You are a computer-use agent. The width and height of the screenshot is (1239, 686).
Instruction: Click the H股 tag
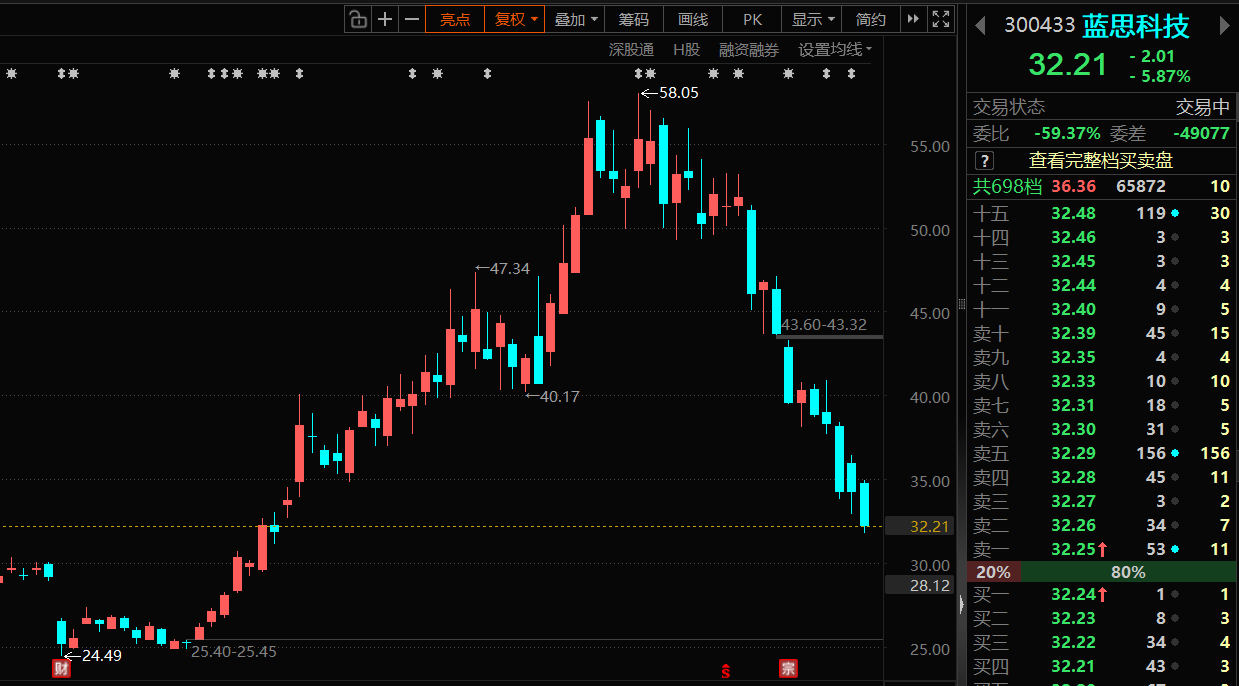click(x=686, y=49)
